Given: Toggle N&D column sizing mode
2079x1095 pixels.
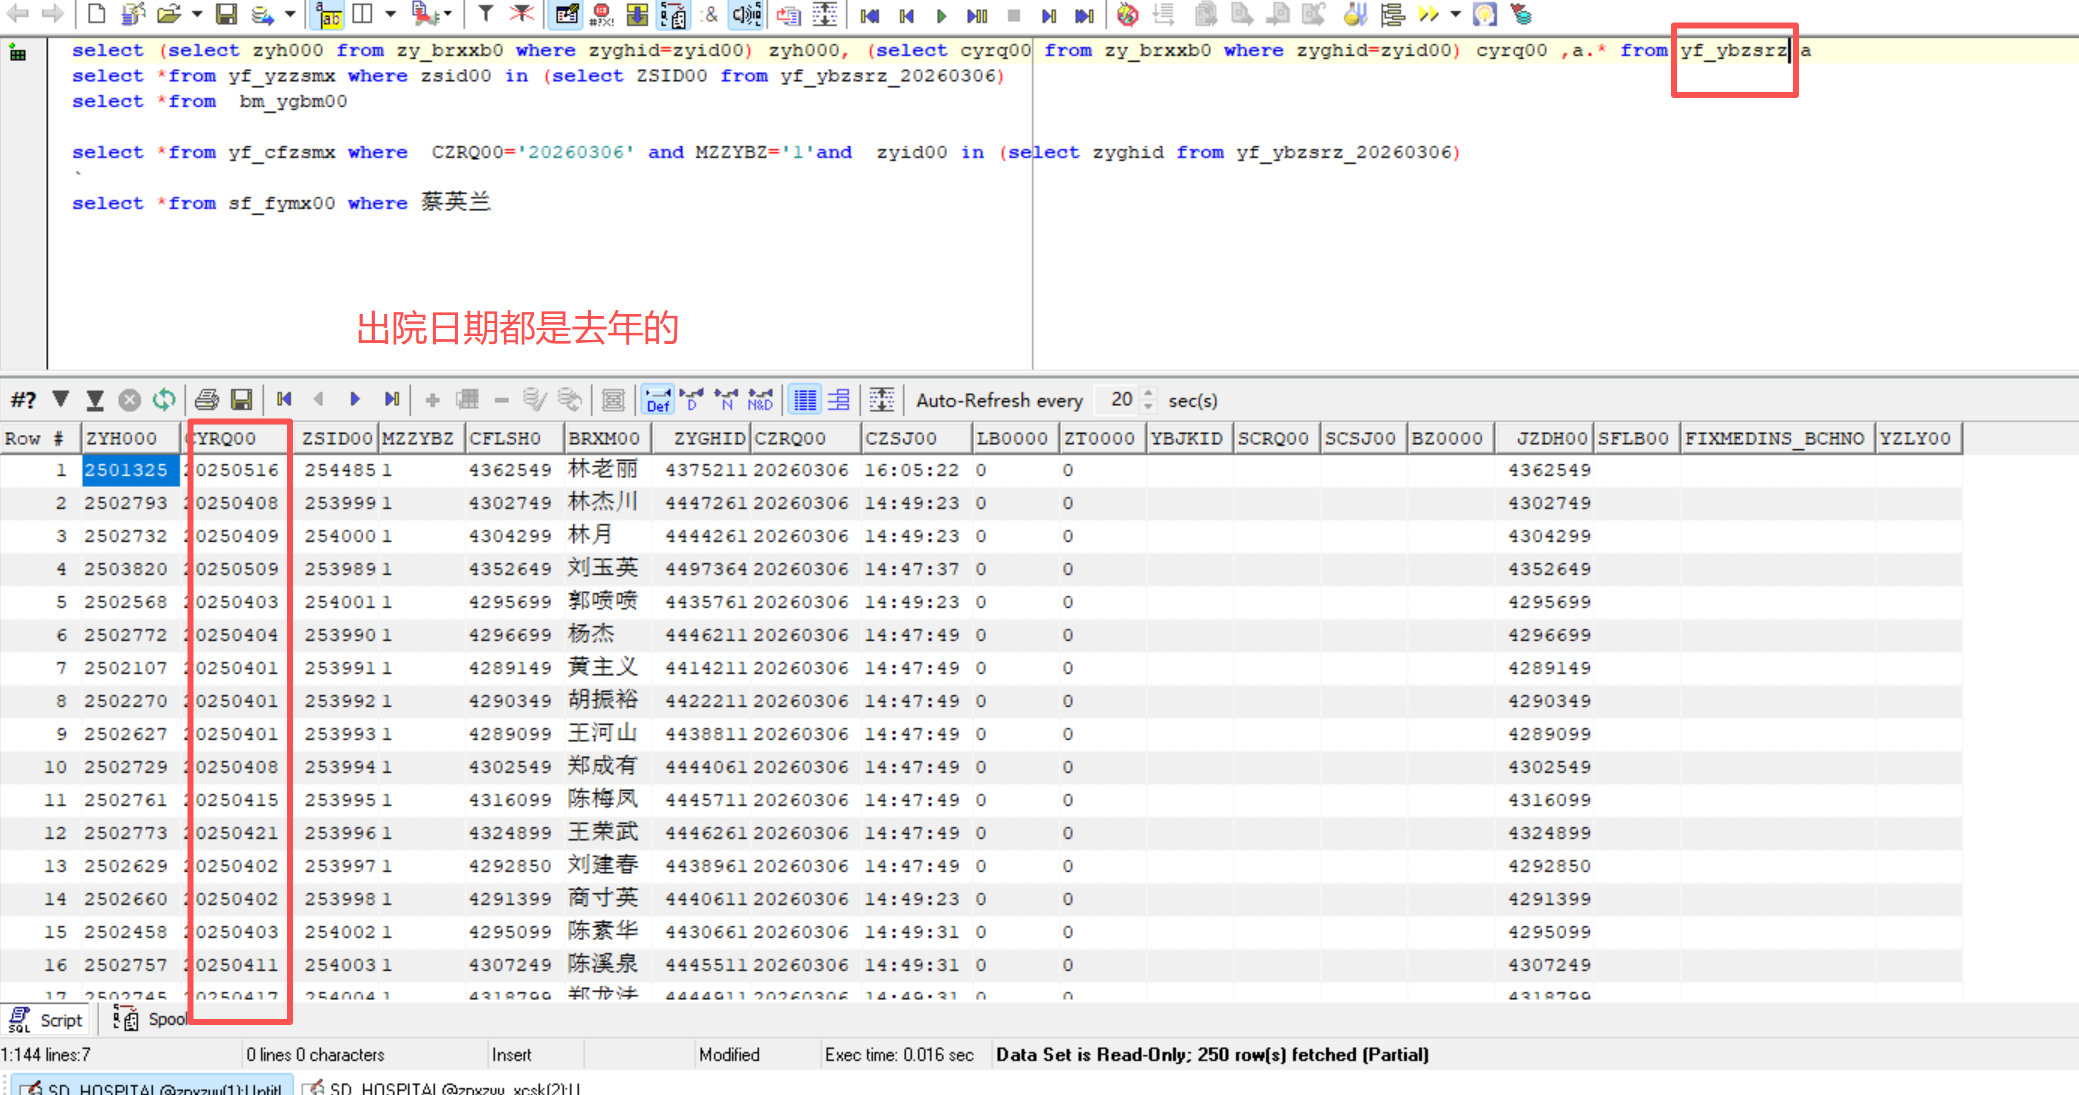Looking at the screenshot, I should pos(760,400).
